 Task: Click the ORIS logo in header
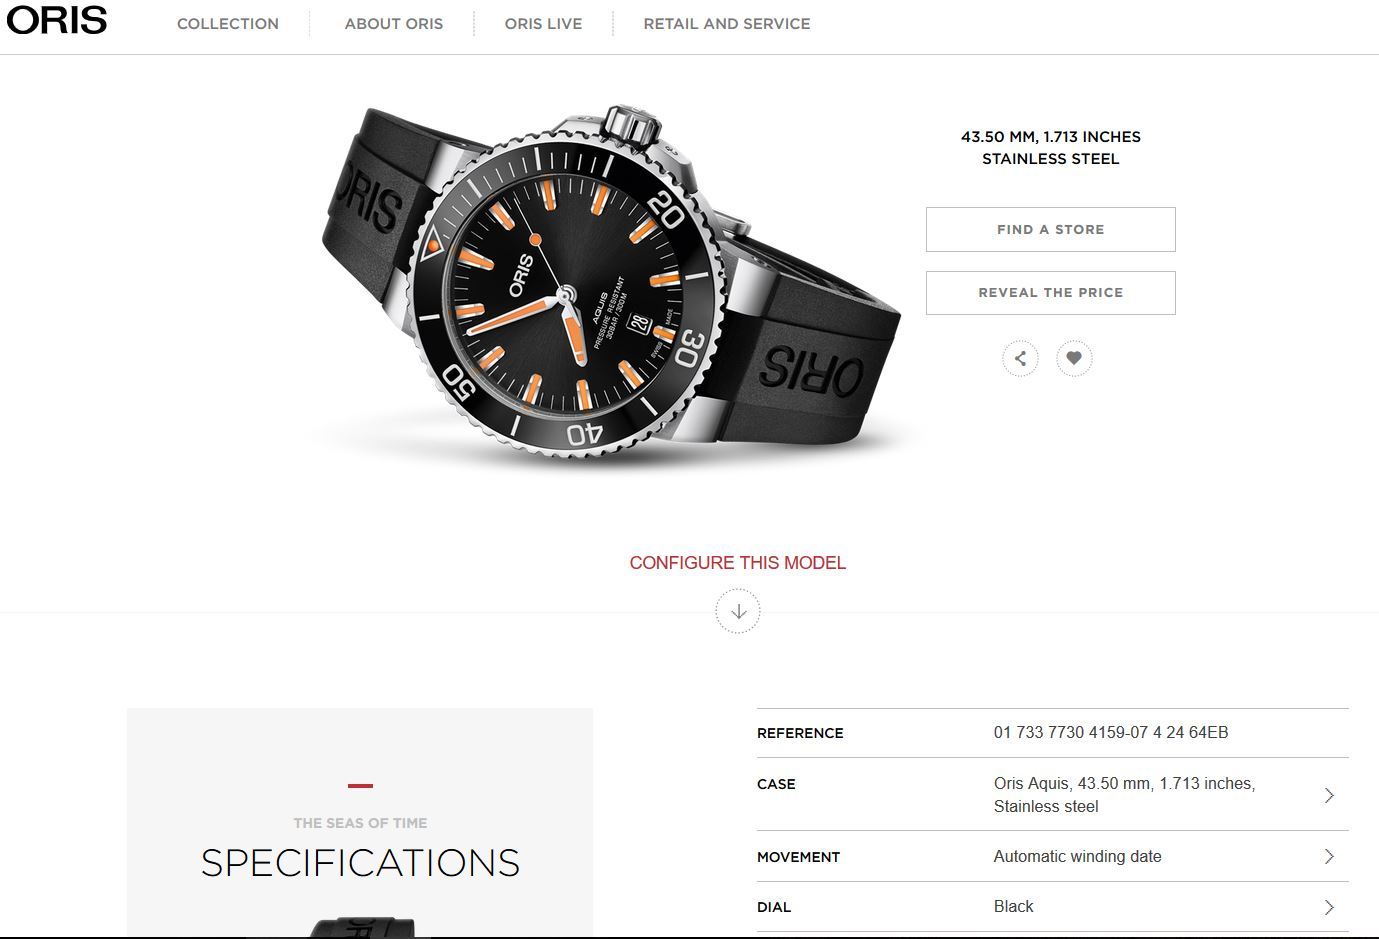(x=57, y=20)
